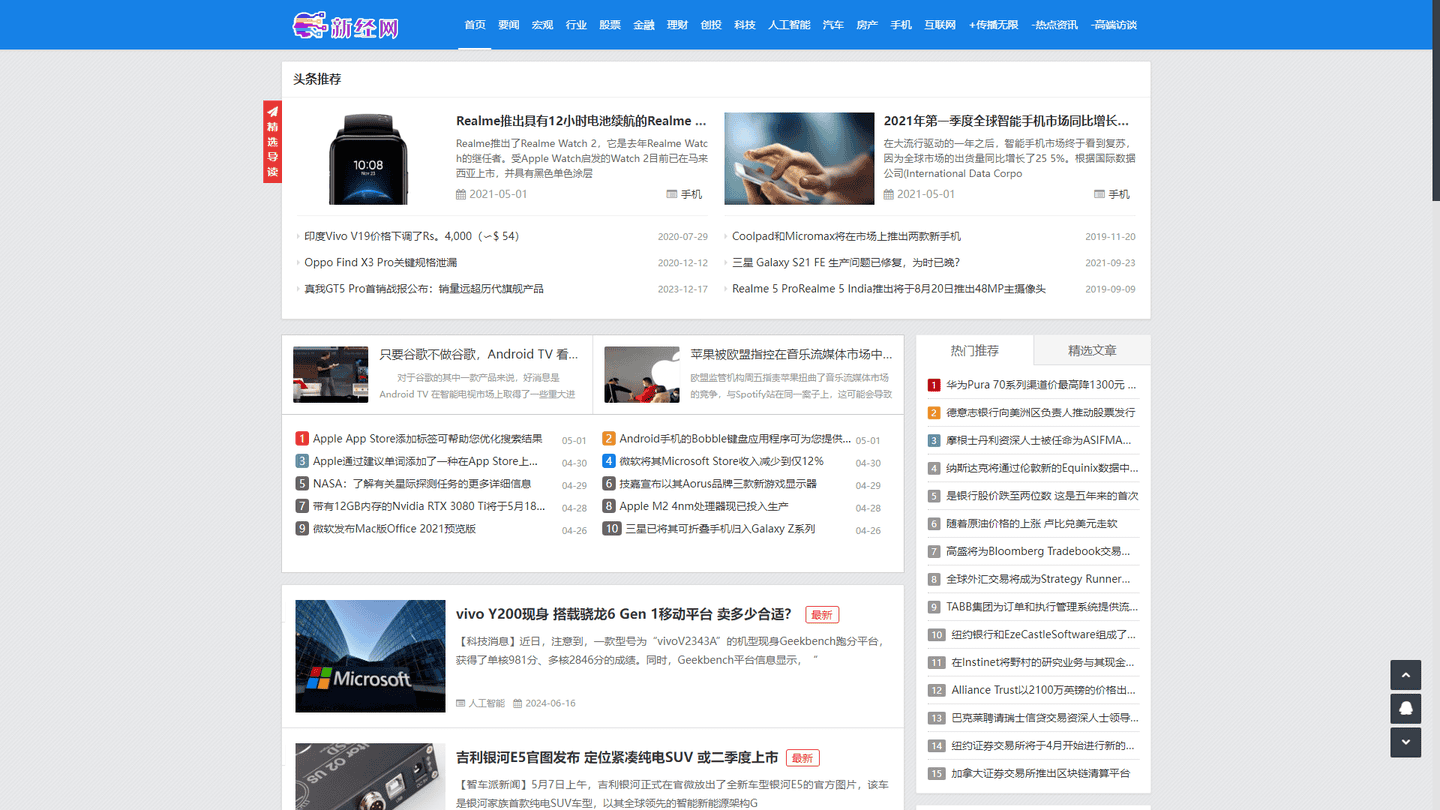The height and width of the screenshot is (810, 1440).
Task: Open the 加拿大证券交易所 ranked item
Action: coord(1041,773)
